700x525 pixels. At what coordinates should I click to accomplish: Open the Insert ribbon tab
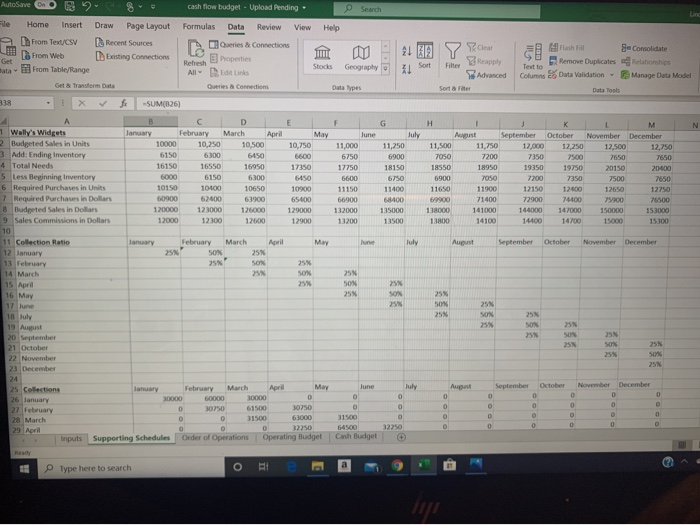[72, 25]
